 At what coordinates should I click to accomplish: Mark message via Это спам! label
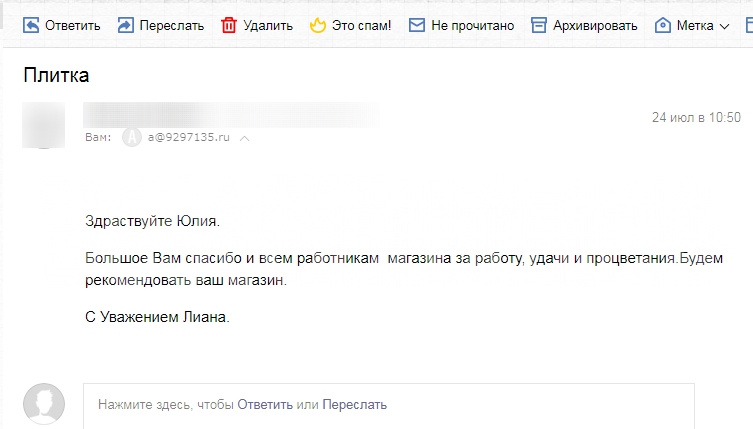[x=362, y=25]
